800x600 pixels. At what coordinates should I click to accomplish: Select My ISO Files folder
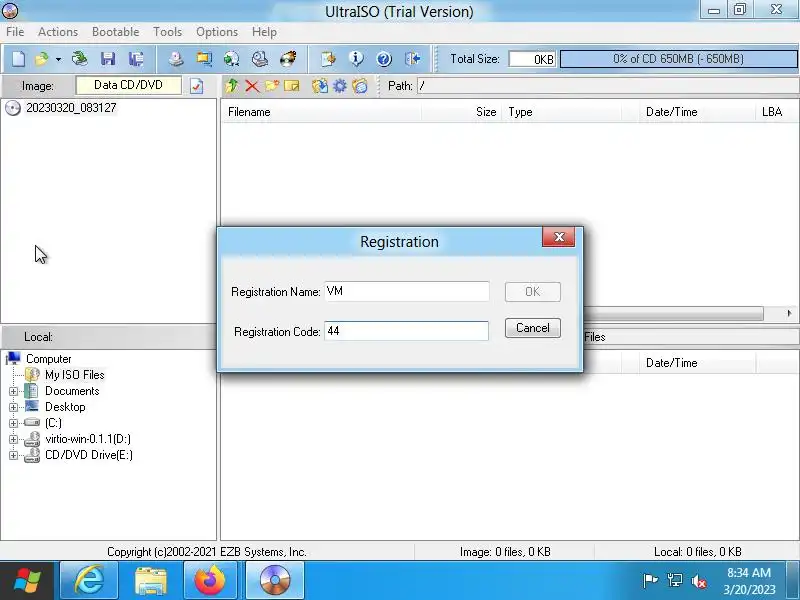(74, 375)
